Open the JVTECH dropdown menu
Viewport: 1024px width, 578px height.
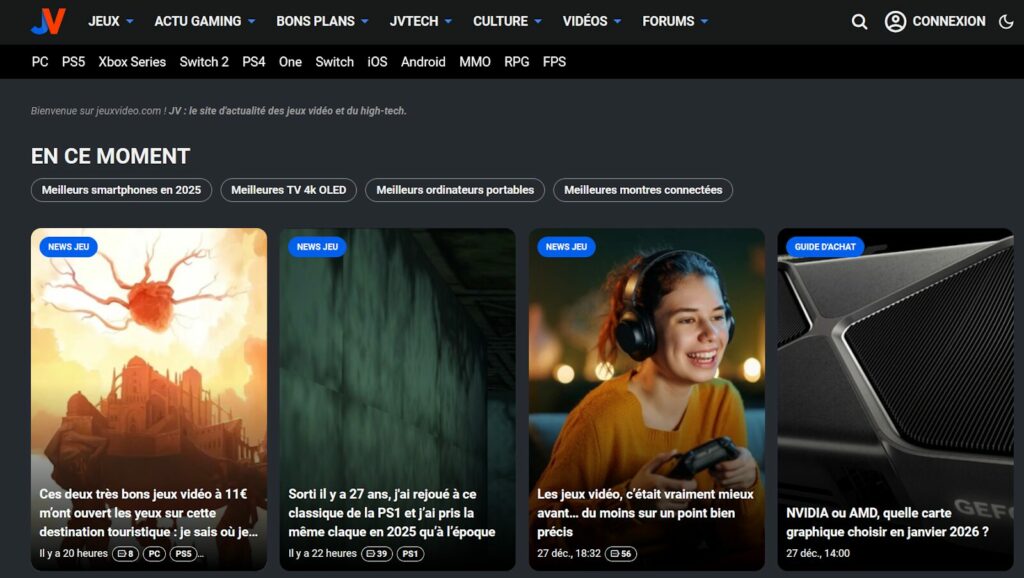[x=420, y=21]
